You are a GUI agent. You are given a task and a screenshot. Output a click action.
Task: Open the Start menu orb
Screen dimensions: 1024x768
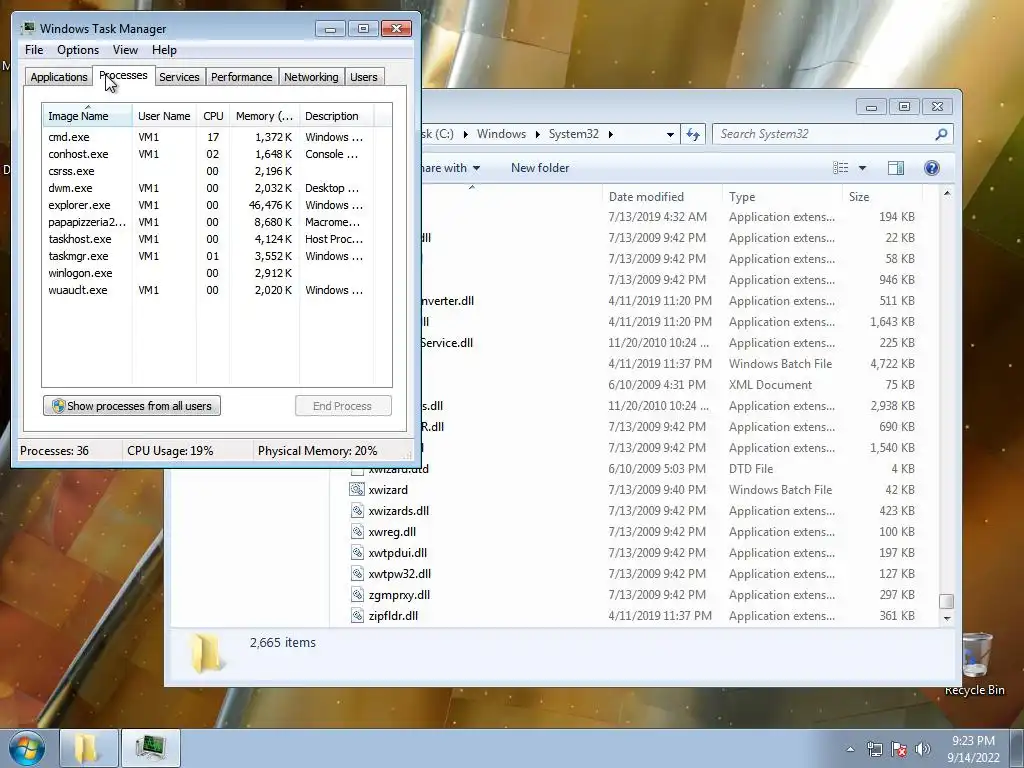(x=26, y=748)
